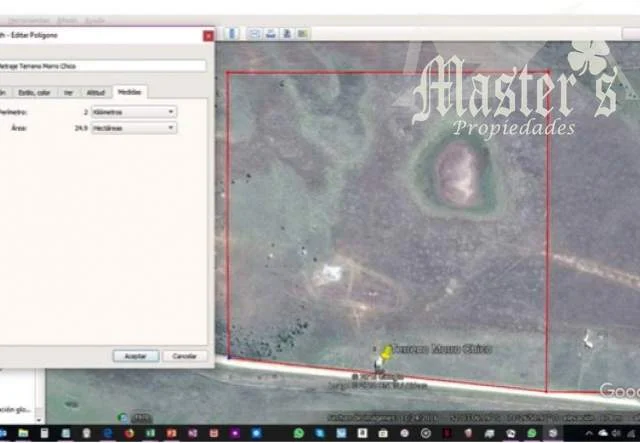
Task: Click the Aceptar button
Action: 136,356
